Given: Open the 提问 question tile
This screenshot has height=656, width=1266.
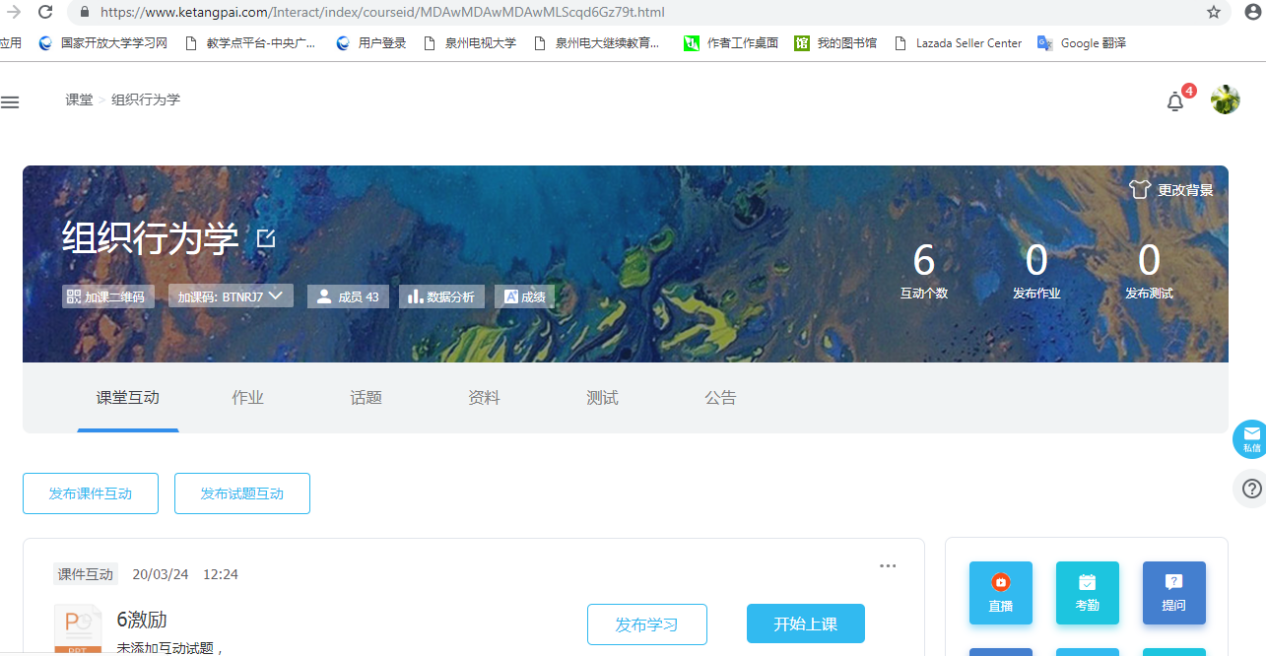Looking at the screenshot, I should click(1174, 593).
